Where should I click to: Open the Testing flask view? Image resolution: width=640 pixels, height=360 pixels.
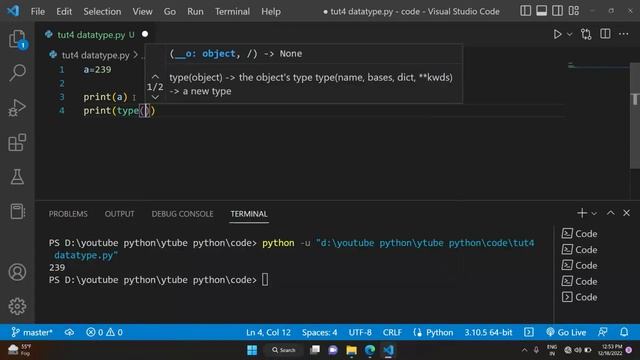point(17,177)
